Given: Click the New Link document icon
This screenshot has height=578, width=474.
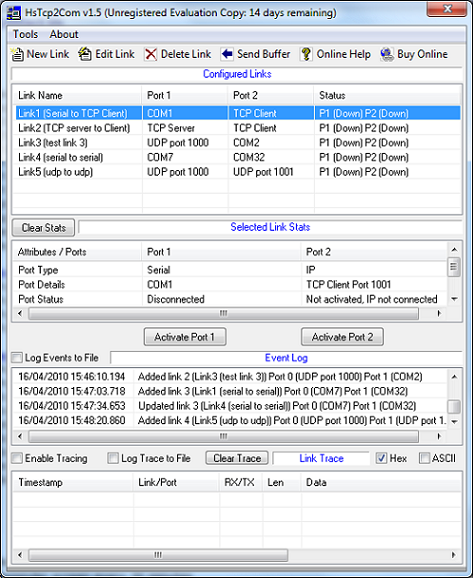Looking at the screenshot, I should 17,55.
